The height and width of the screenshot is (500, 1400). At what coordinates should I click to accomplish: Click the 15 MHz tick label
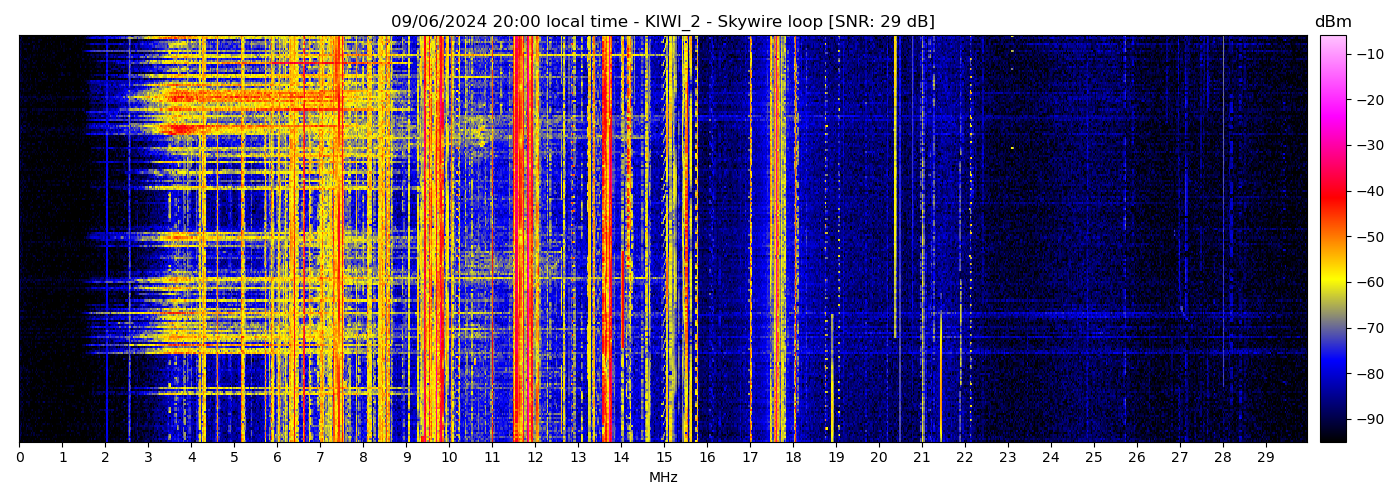tap(664, 458)
